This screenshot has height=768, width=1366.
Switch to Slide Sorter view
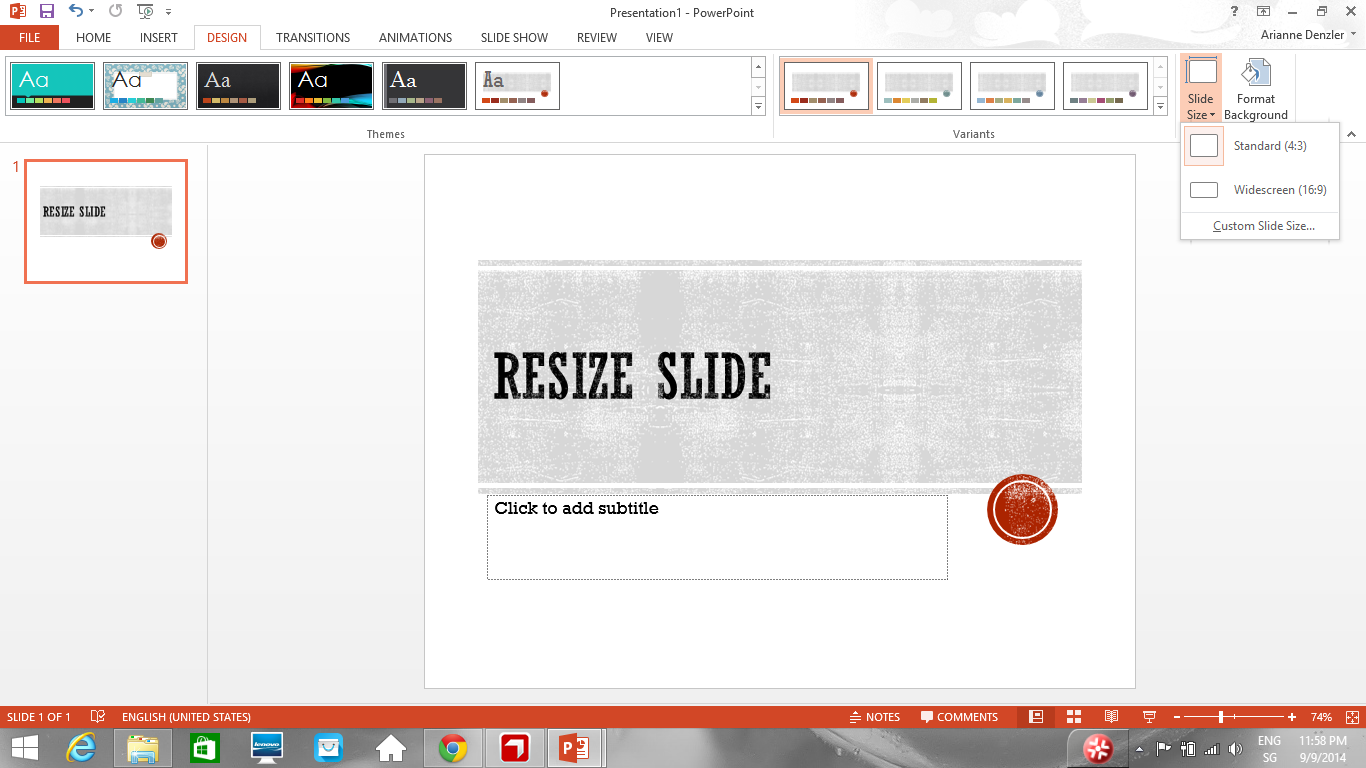coord(1074,717)
